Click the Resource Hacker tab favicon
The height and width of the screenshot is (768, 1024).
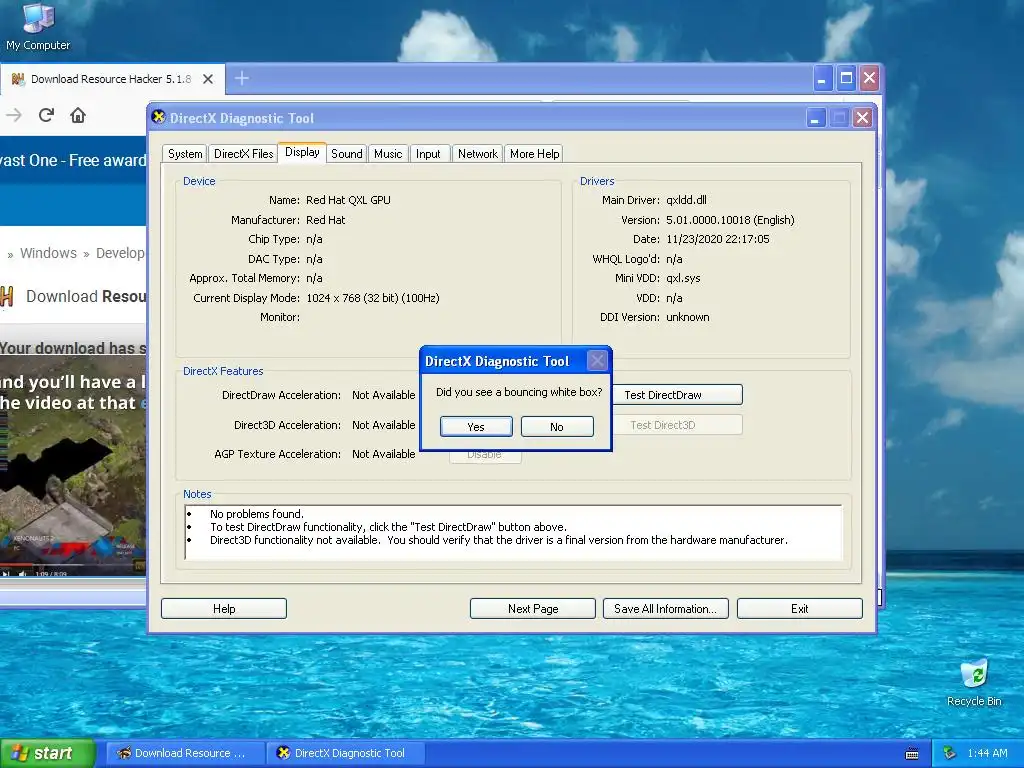click(18, 79)
